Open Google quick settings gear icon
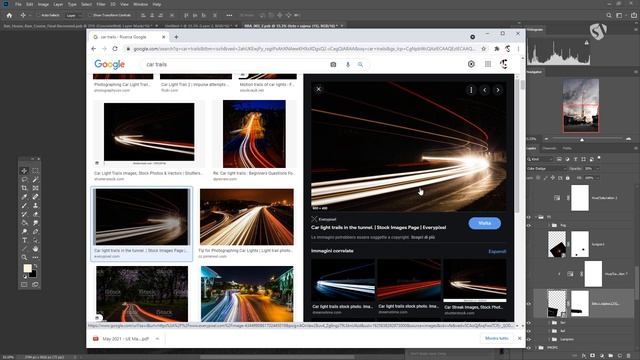The height and width of the screenshot is (360, 640). 471,64
